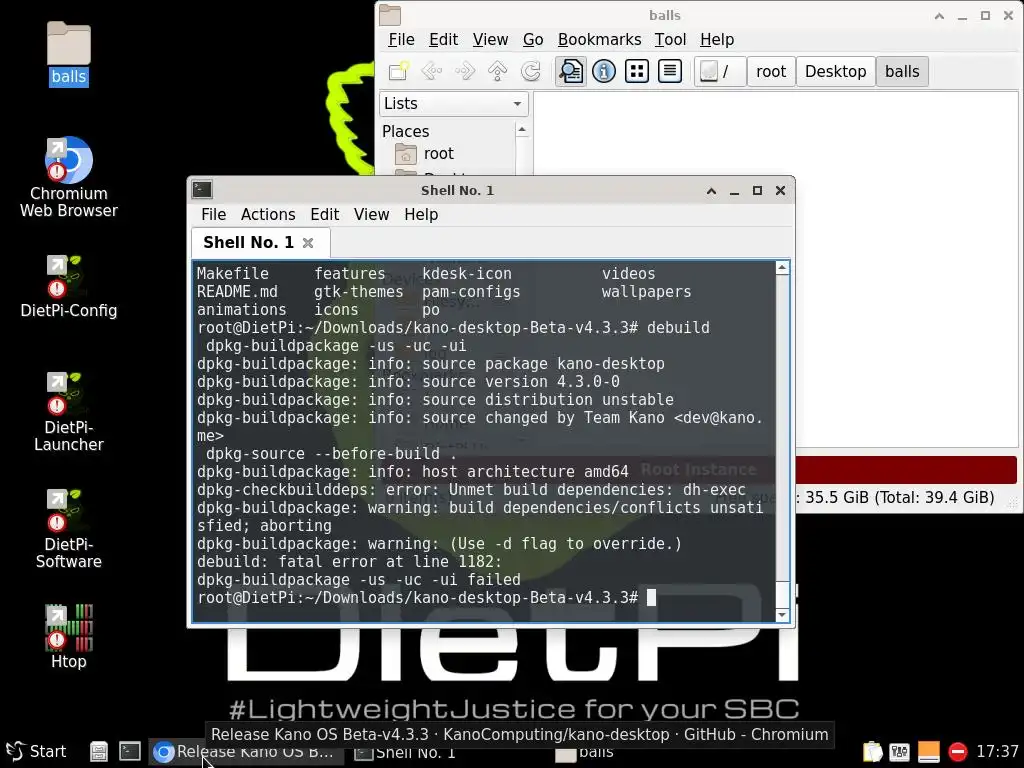
Task: Open new tab icon in balls file manager
Action: 398,71
